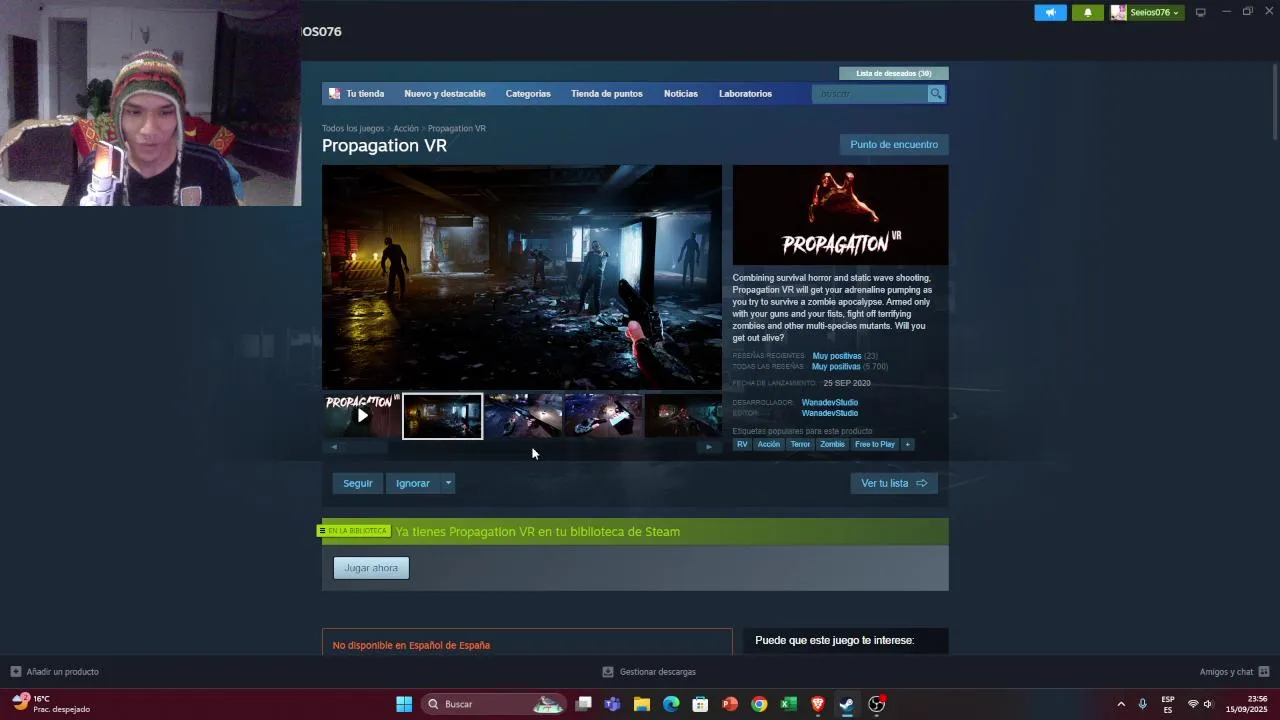Click the thumbnail strip slider handle

pyautogui.click(x=367, y=447)
